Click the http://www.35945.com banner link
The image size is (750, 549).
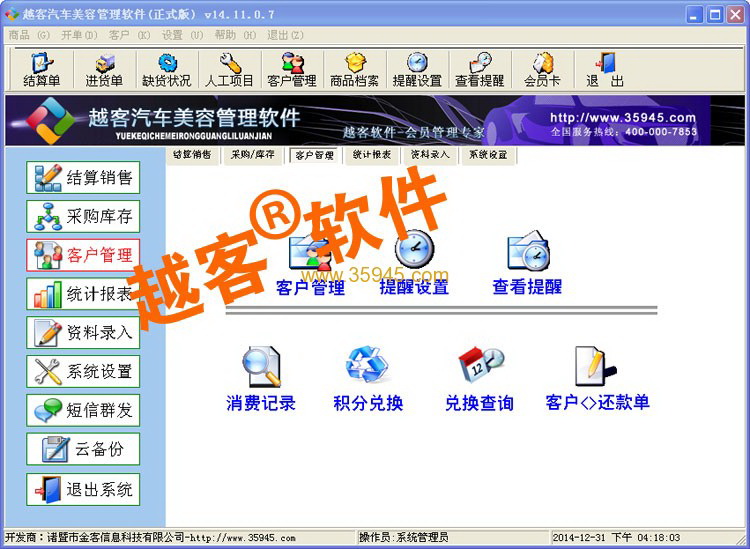click(x=623, y=117)
